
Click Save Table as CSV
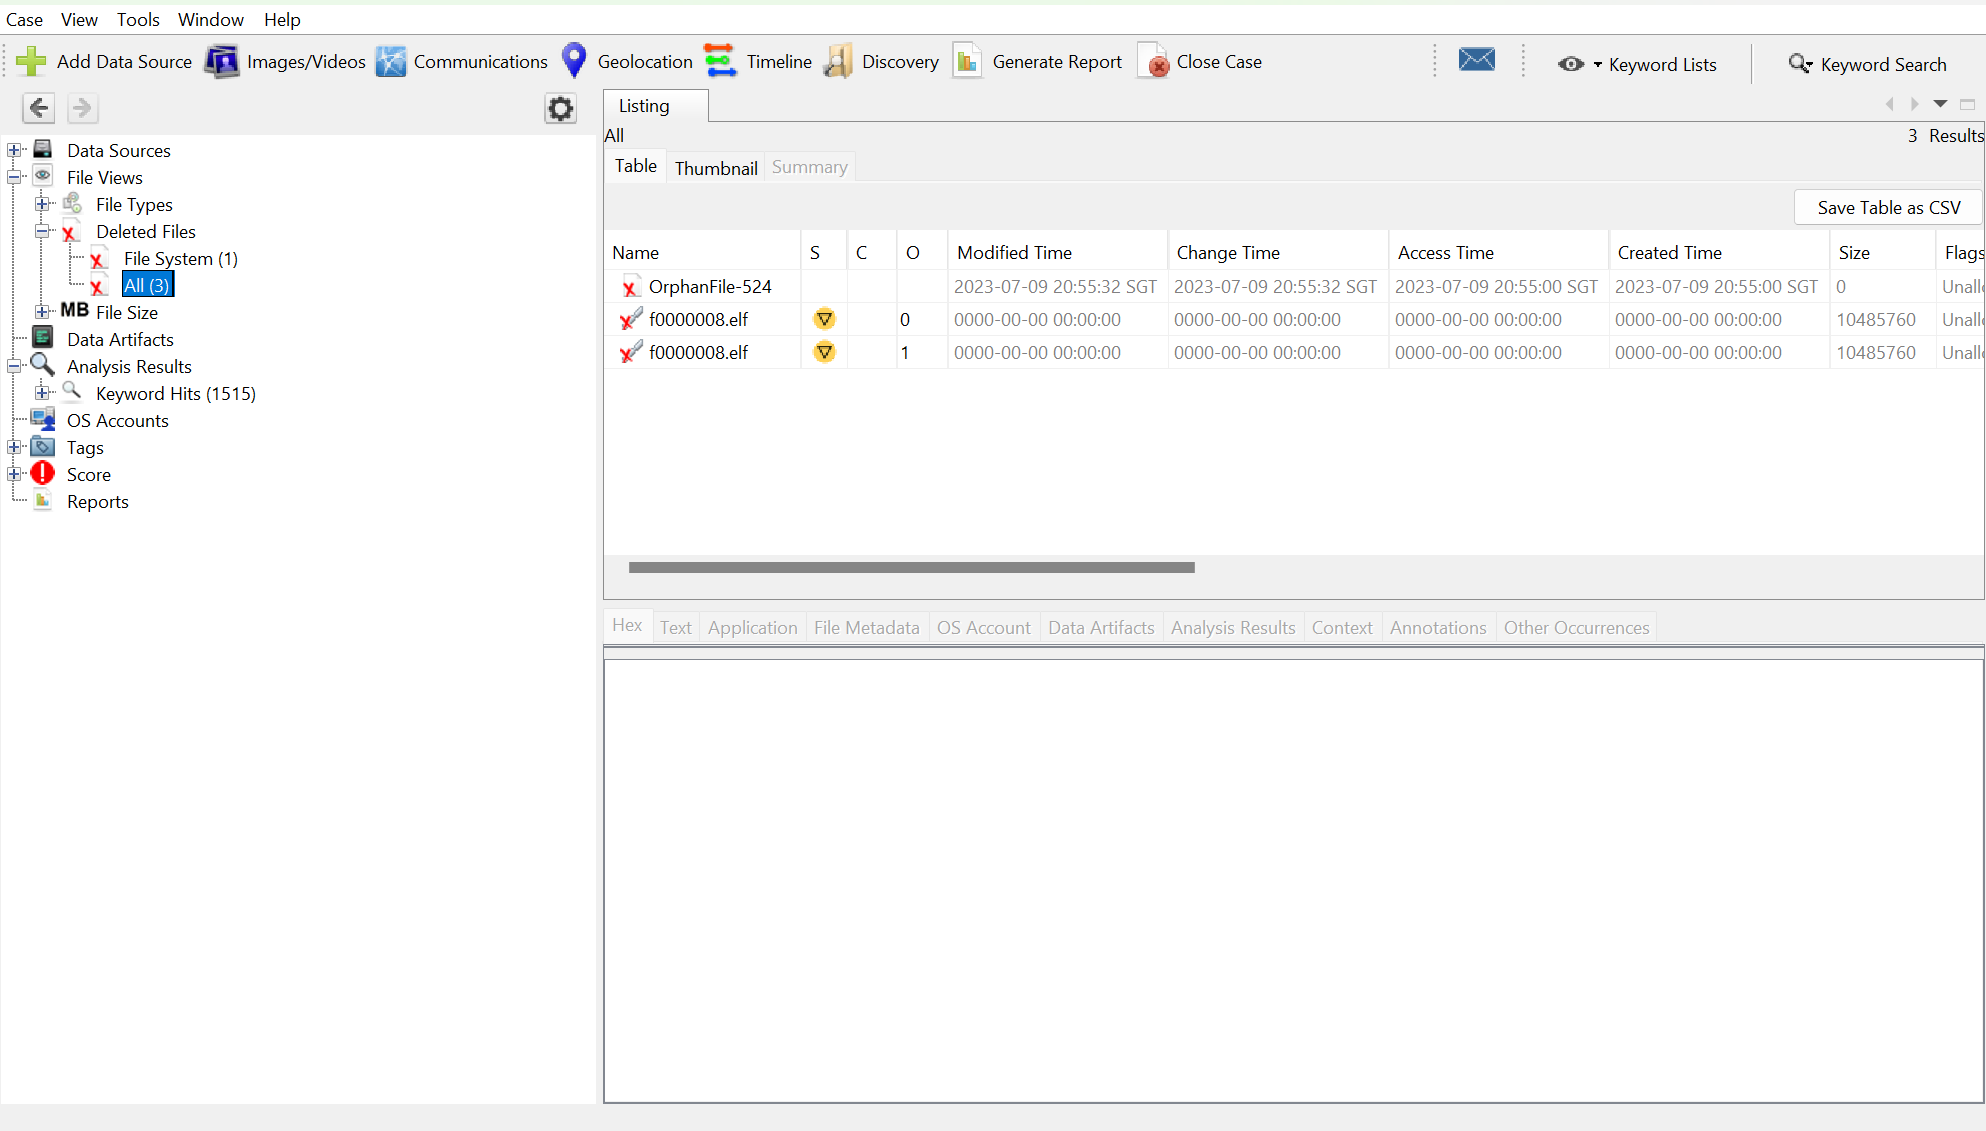[x=1888, y=207]
